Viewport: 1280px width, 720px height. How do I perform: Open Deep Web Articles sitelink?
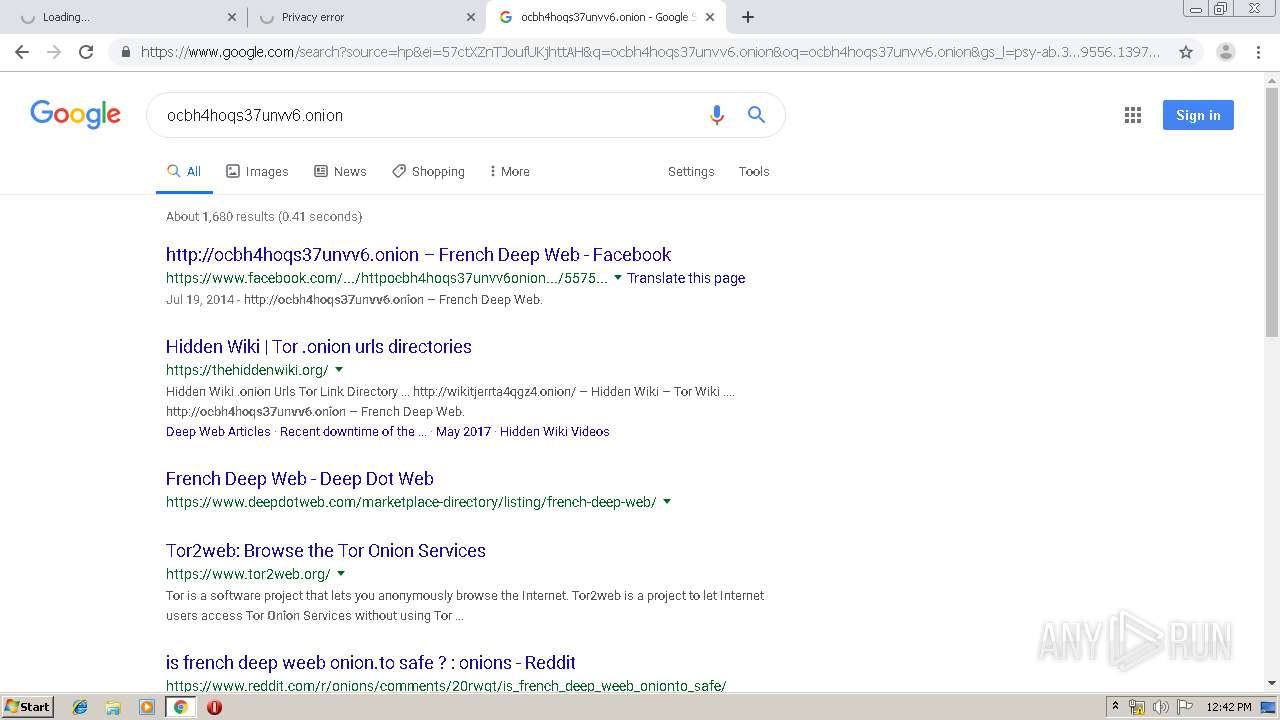218,432
